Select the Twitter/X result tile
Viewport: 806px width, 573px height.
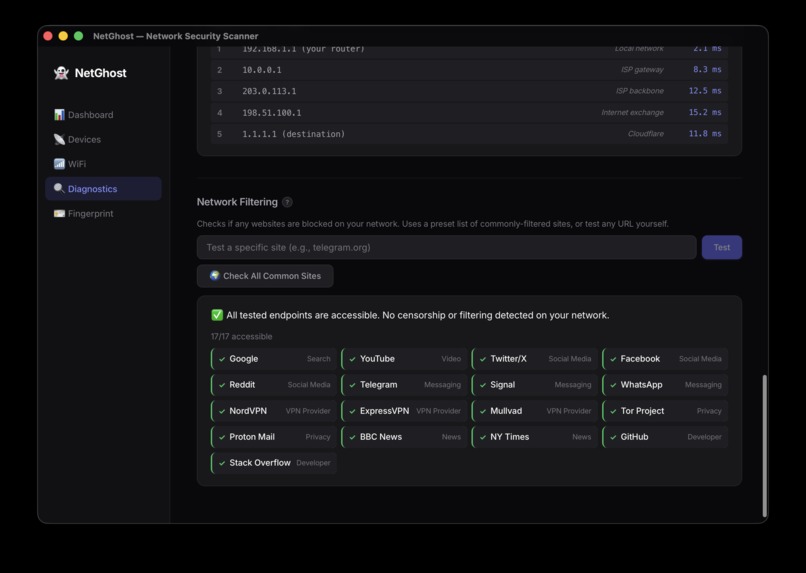click(535, 359)
